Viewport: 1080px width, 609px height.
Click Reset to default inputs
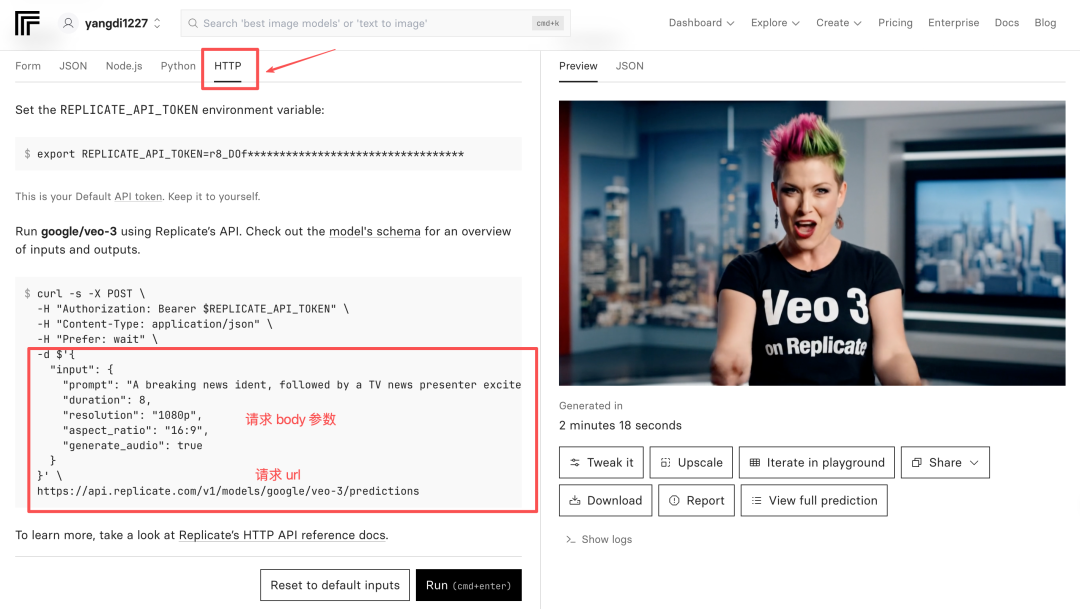334,584
